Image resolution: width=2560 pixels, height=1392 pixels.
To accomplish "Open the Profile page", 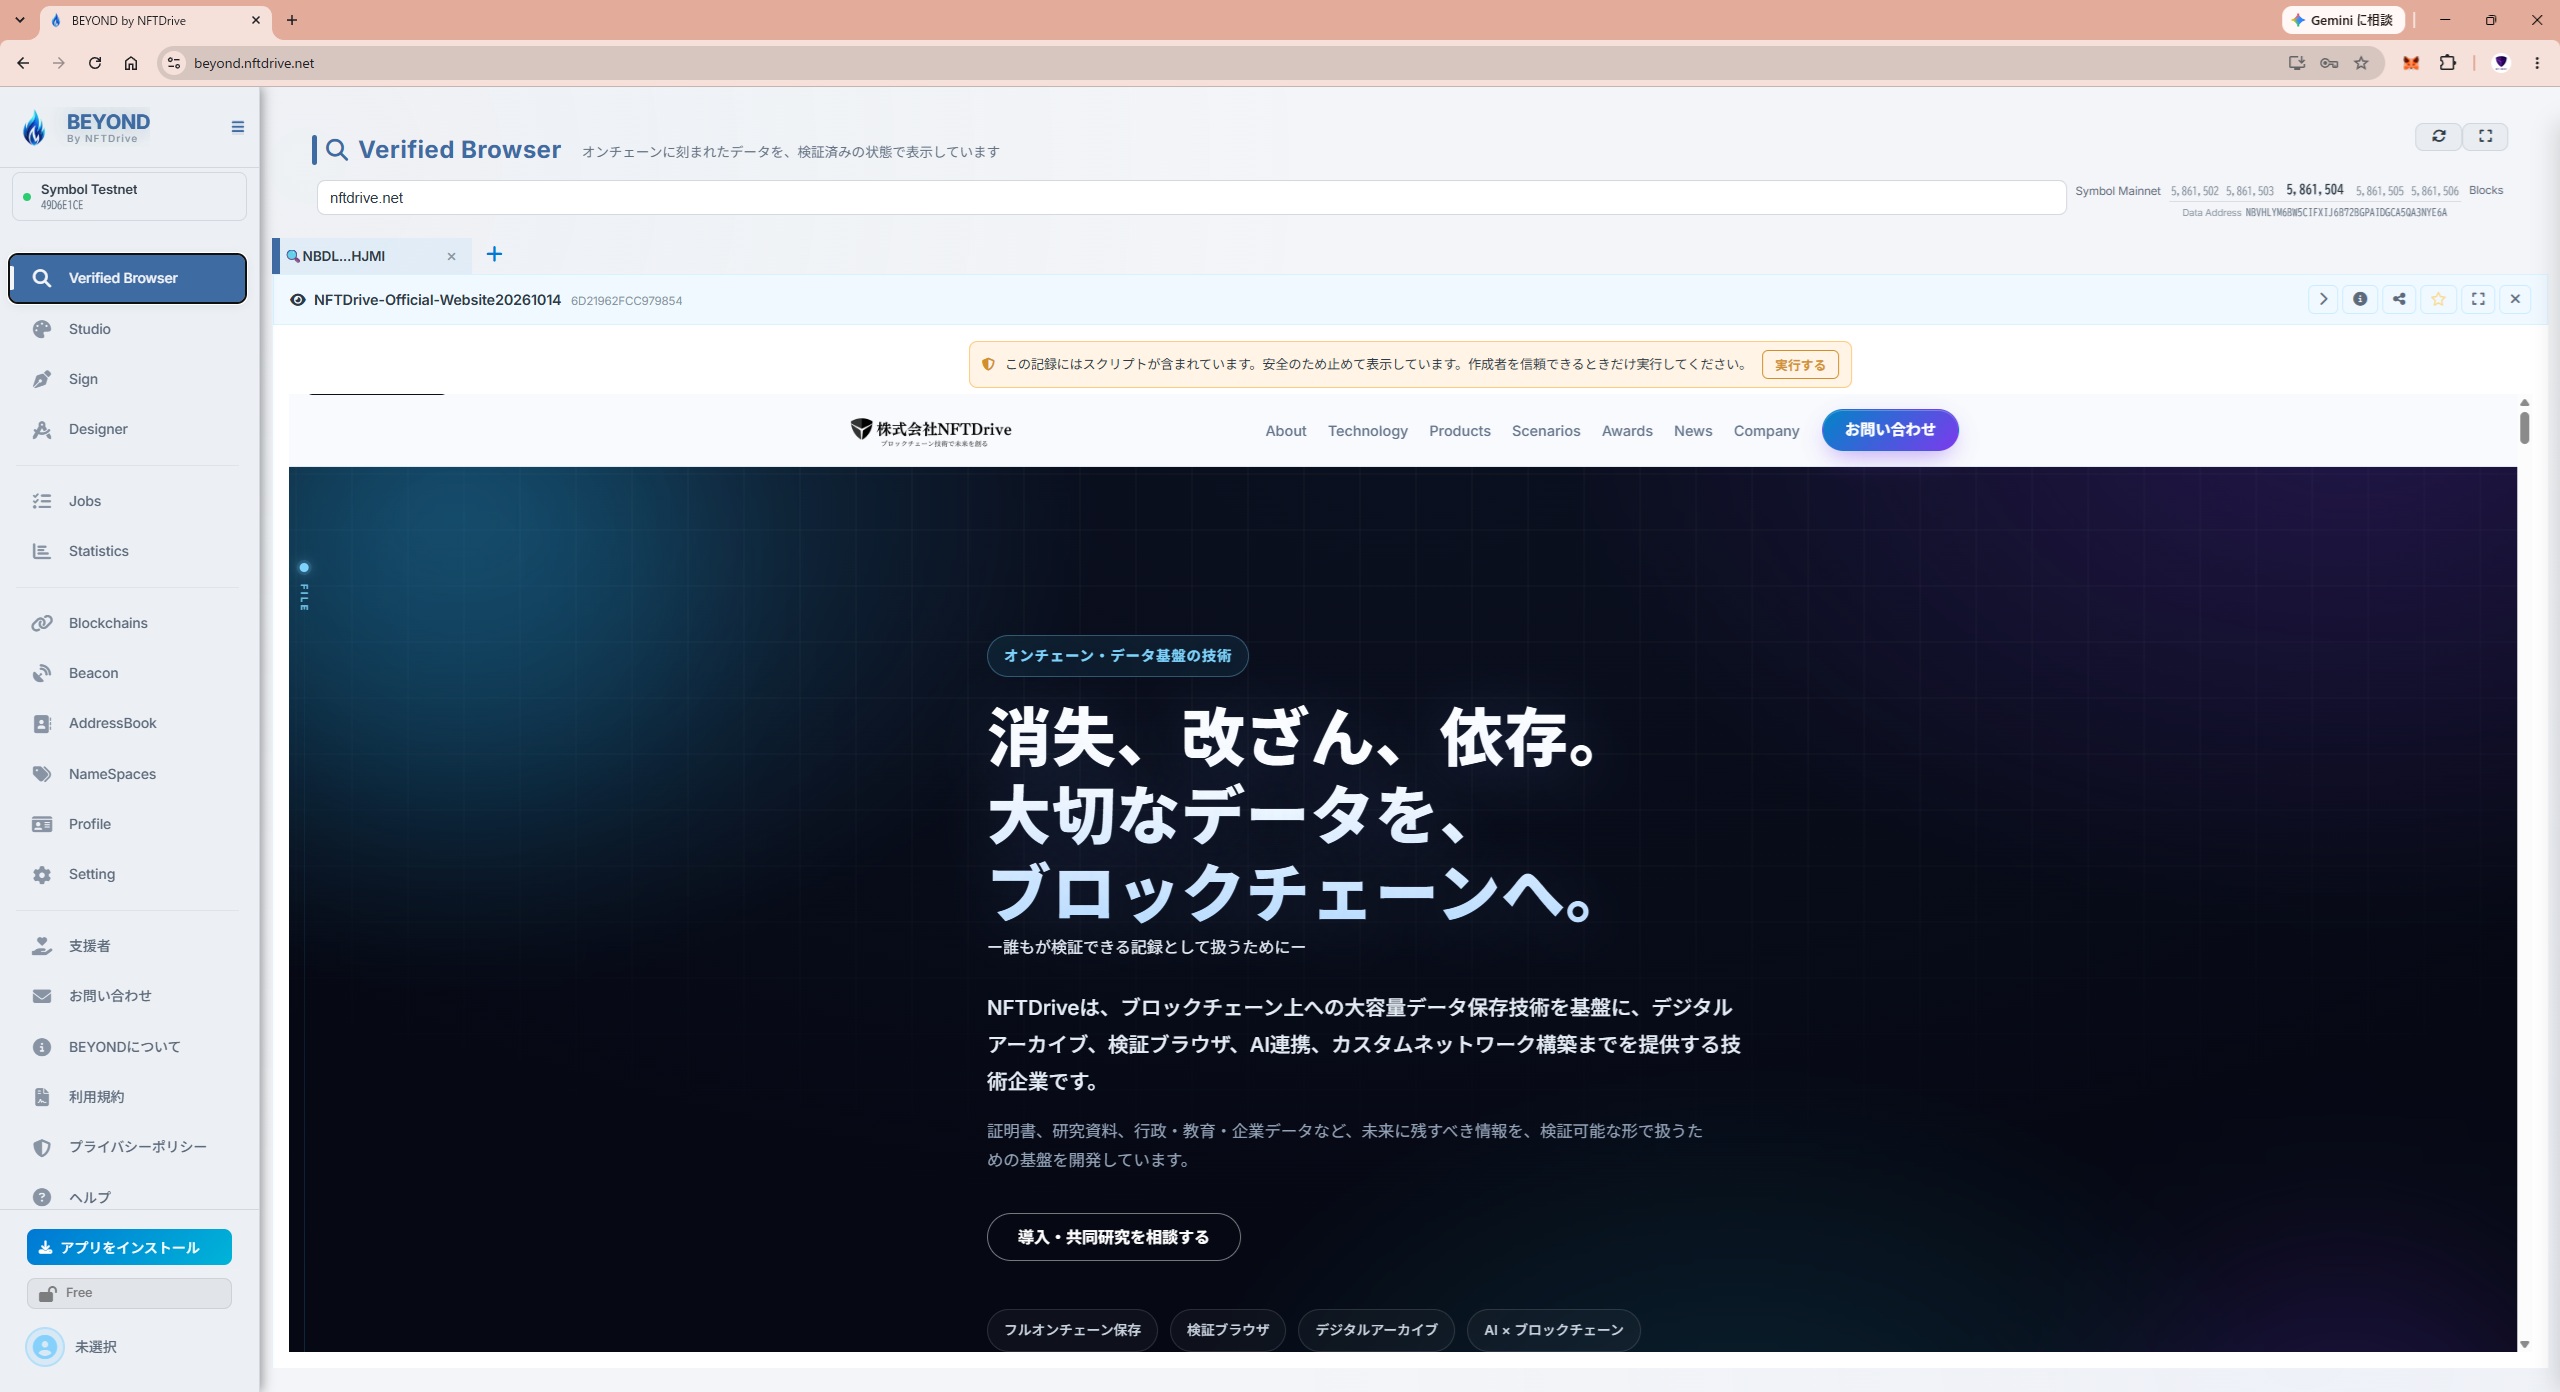I will 128,824.
